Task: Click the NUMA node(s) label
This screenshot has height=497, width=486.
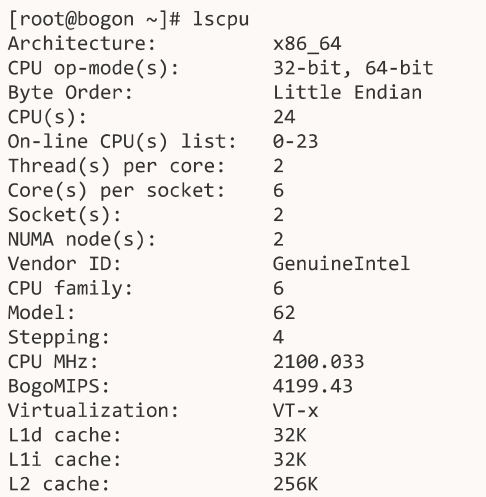Action: tap(82, 240)
